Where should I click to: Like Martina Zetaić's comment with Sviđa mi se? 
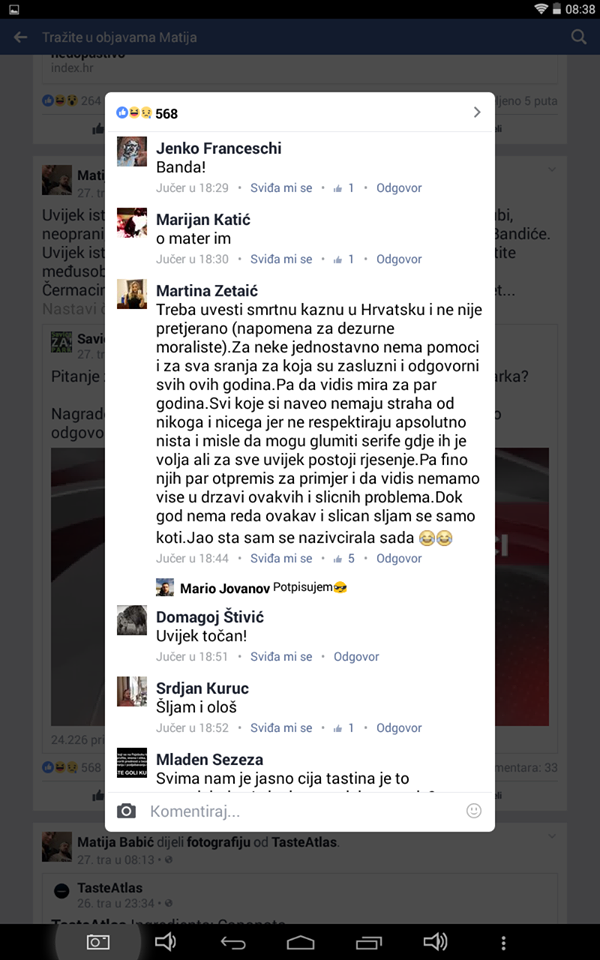click(281, 558)
